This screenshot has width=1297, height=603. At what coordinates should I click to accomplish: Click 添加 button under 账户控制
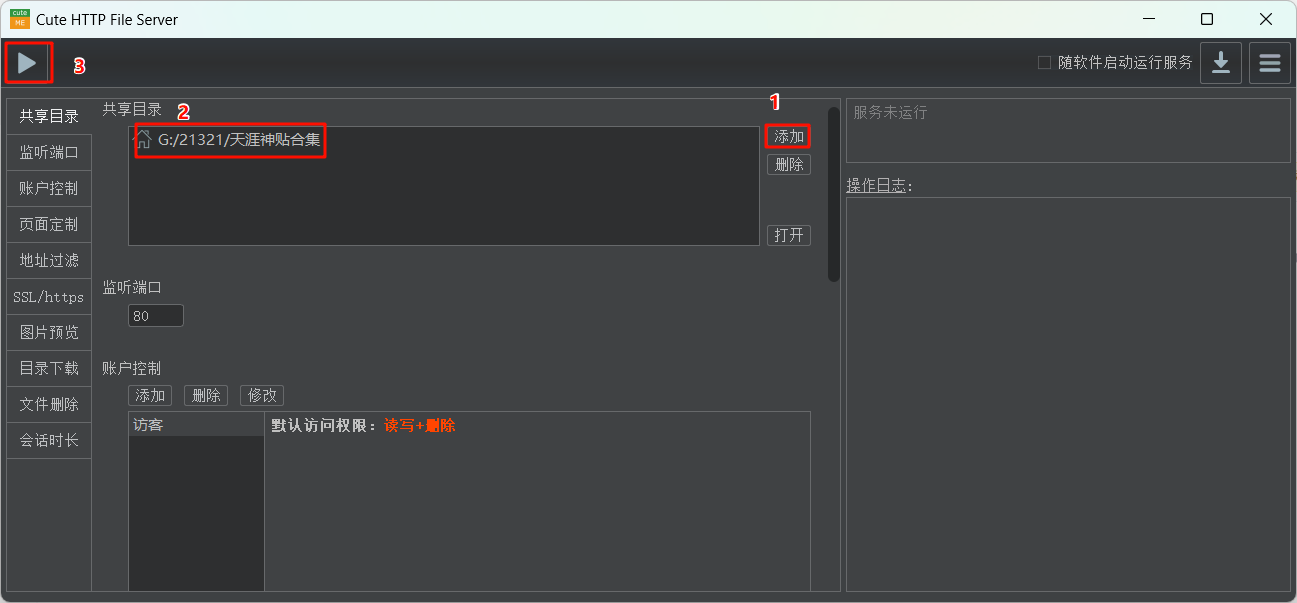point(150,396)
